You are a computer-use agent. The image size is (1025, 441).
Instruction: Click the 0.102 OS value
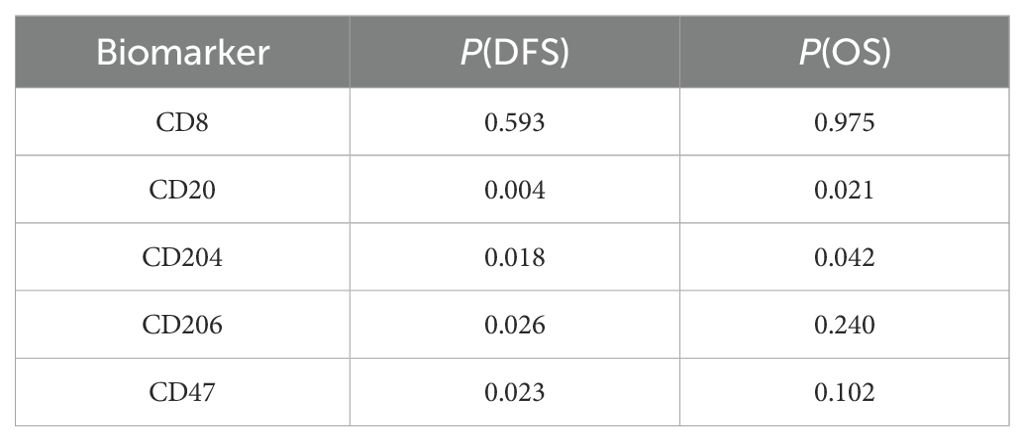tap(845, 392)
